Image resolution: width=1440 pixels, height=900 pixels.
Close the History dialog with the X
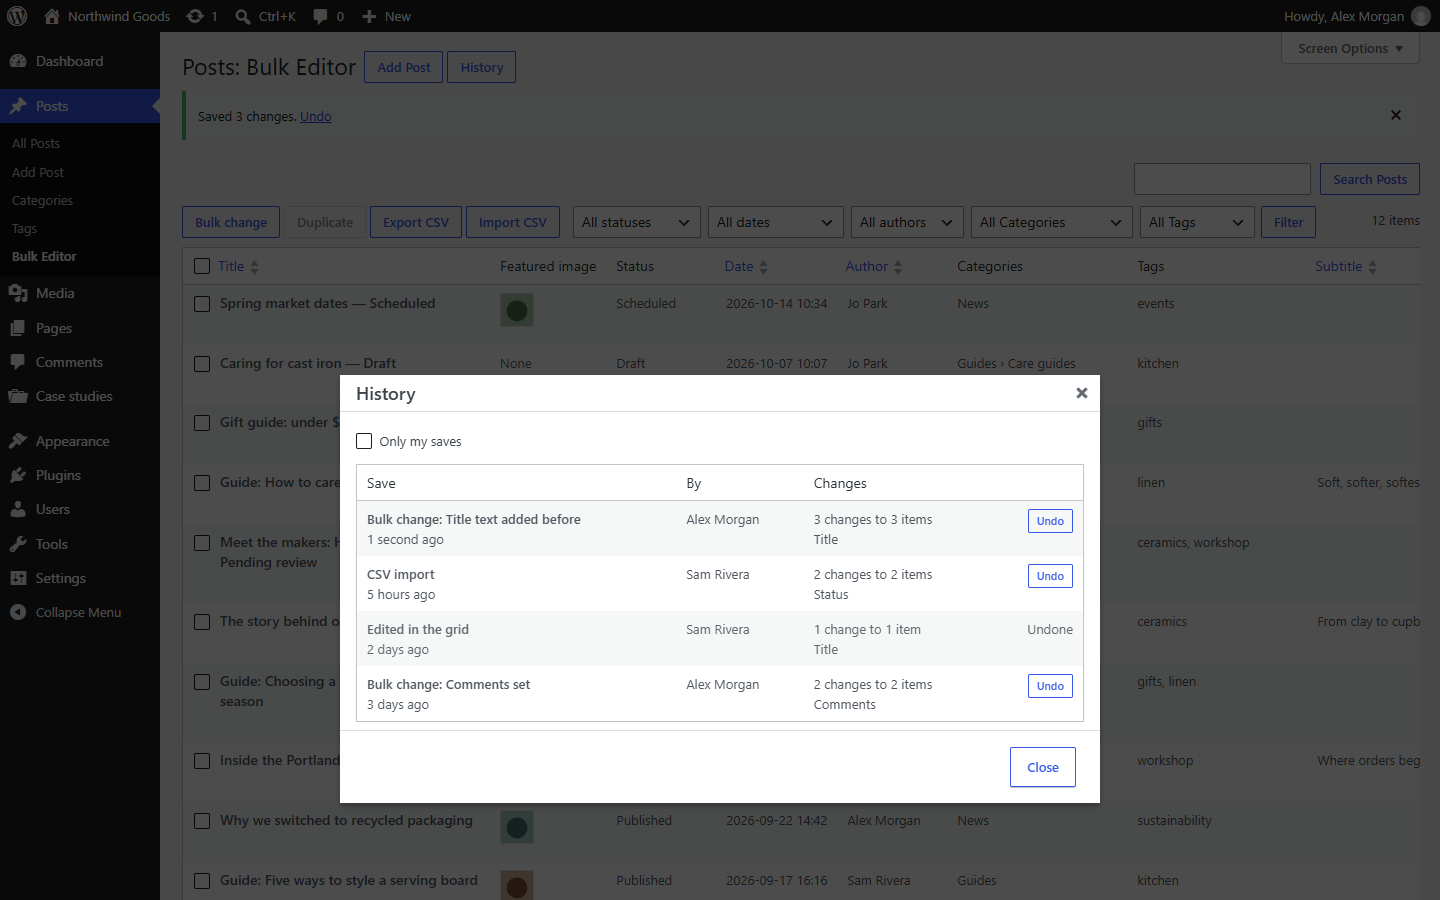pos(1081,393)
